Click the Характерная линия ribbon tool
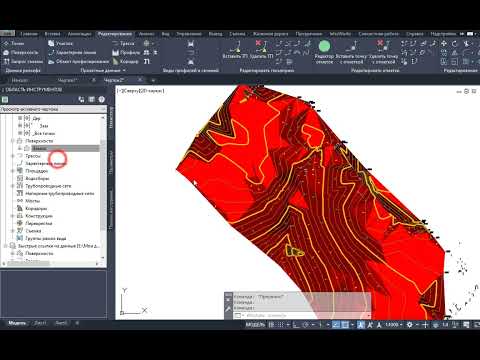 (72, 53)
